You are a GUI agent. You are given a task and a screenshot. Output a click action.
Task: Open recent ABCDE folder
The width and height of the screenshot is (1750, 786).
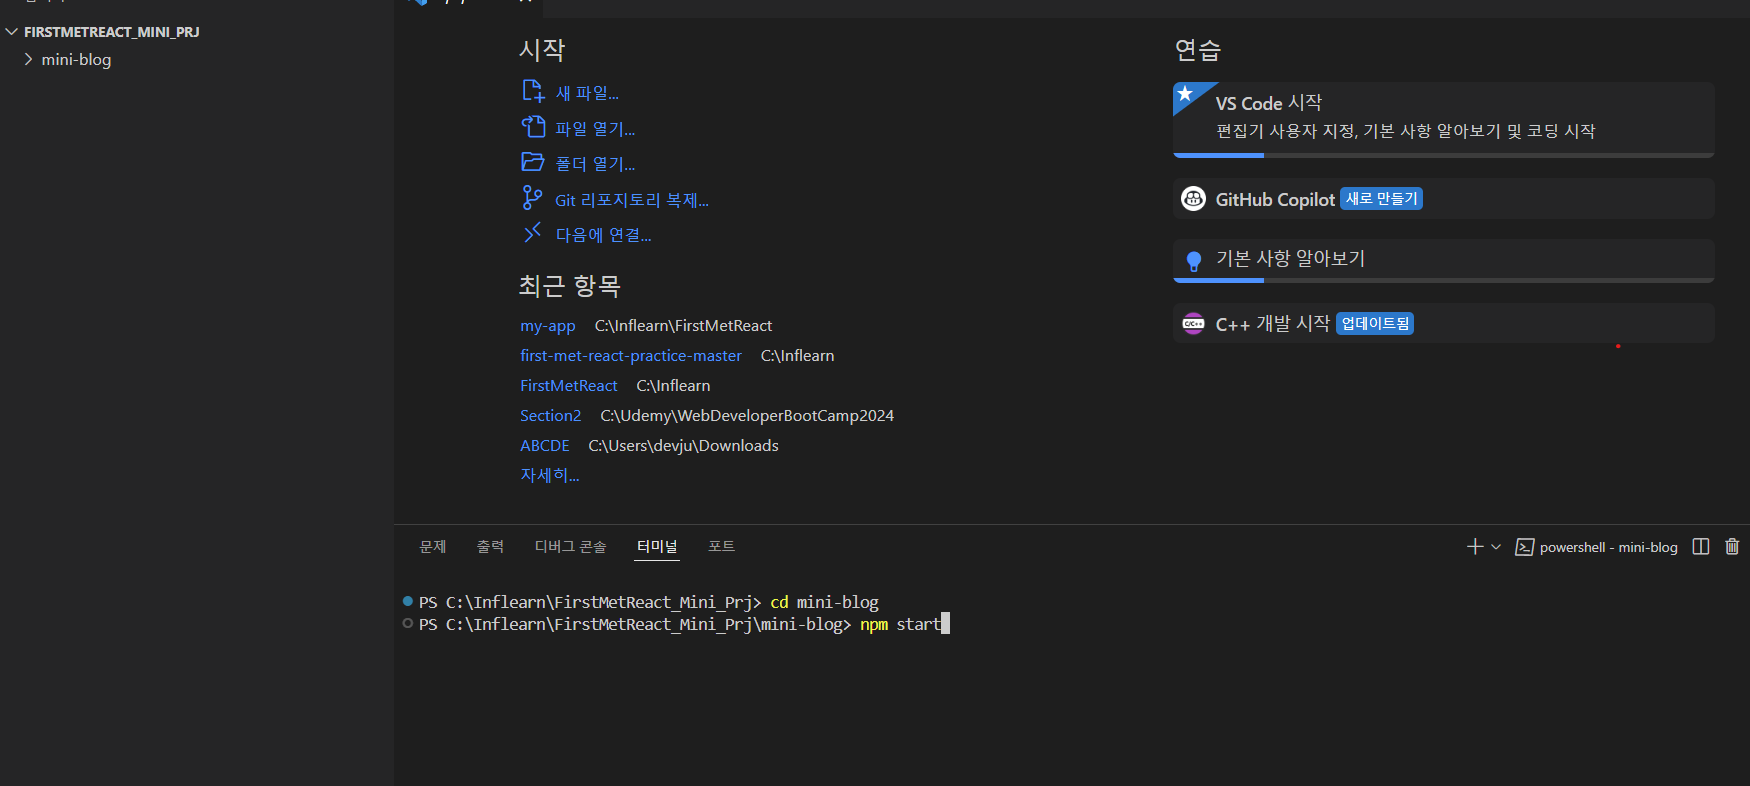click(545, 446)
